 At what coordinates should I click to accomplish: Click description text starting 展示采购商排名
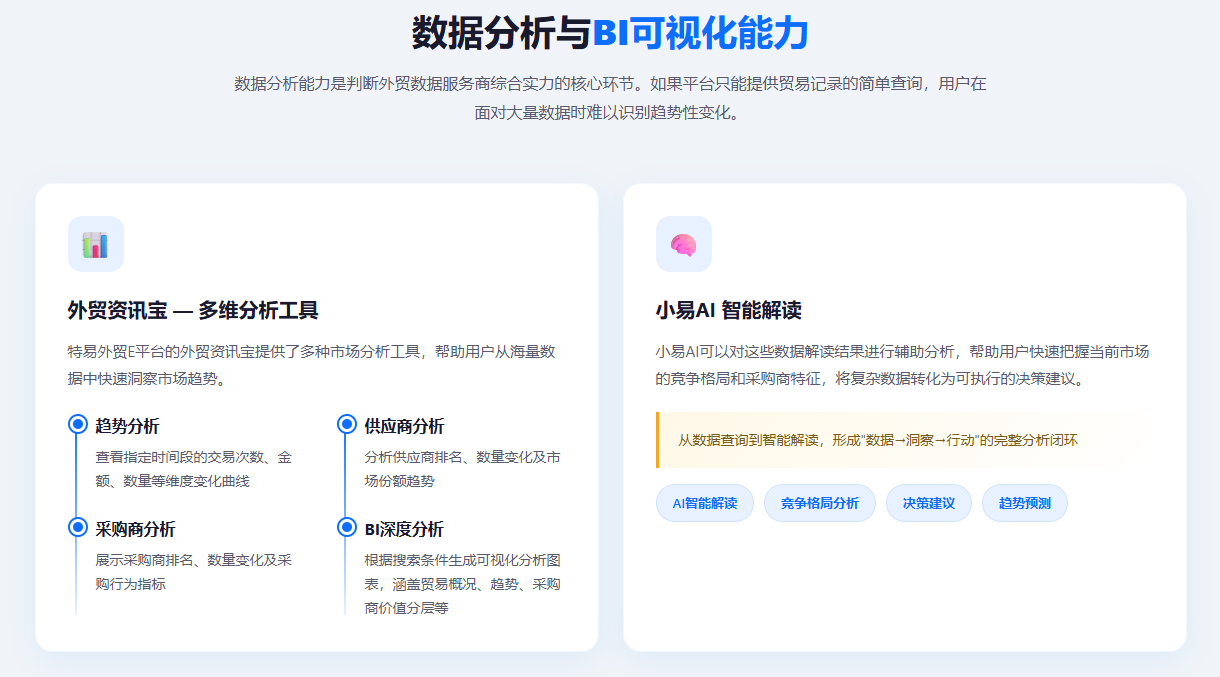(194, 572)
